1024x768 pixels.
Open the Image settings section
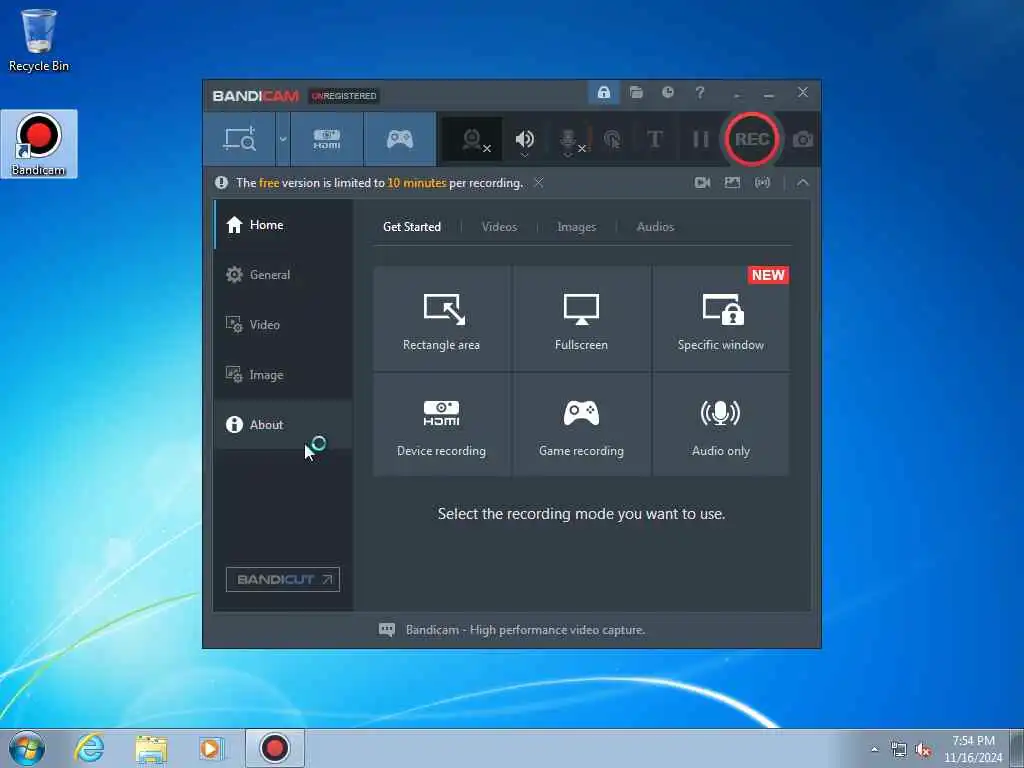[283, 375]
